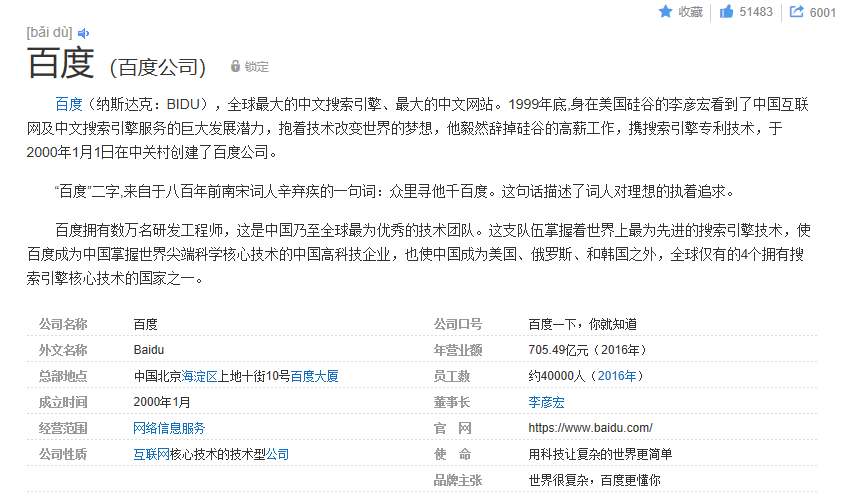Click the 2000年1月 founding date value
The image size is (843, 496).
(x=162, y=402)
